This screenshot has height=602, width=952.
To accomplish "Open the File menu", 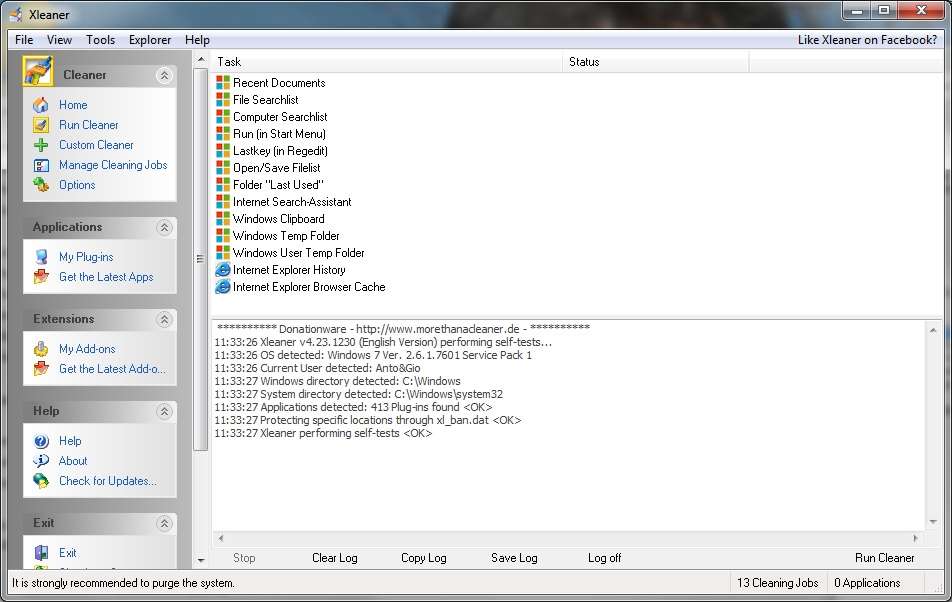I will point(24,39).
